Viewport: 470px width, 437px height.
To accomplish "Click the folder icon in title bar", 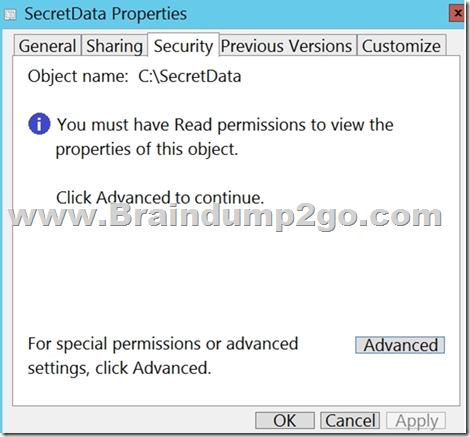I will [11, 14].
